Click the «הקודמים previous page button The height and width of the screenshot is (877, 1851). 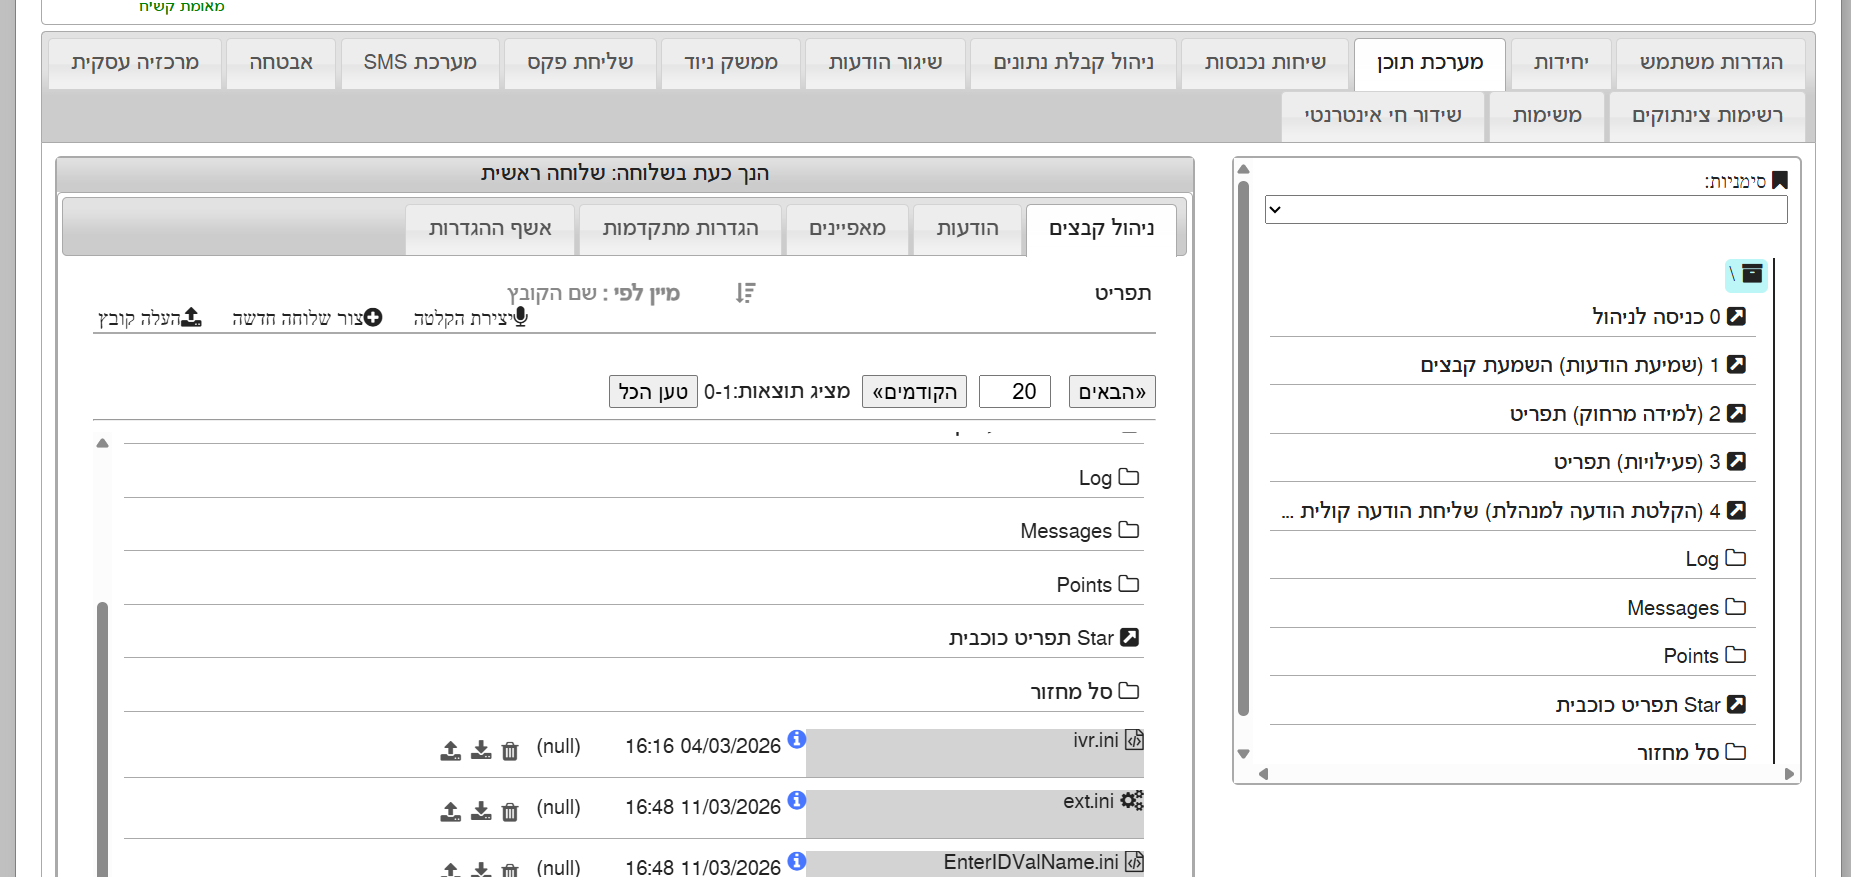tap(915, 392)
